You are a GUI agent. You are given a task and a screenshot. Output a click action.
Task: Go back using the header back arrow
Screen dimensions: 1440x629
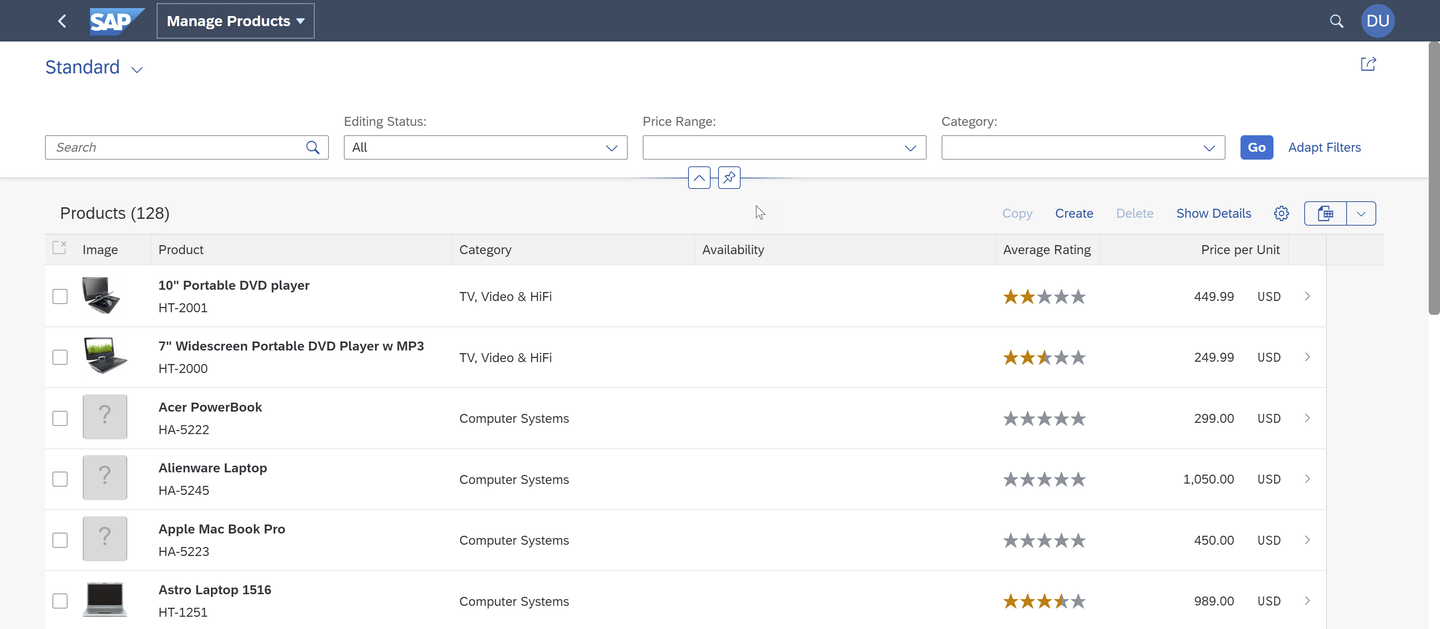tap(62, 21)
